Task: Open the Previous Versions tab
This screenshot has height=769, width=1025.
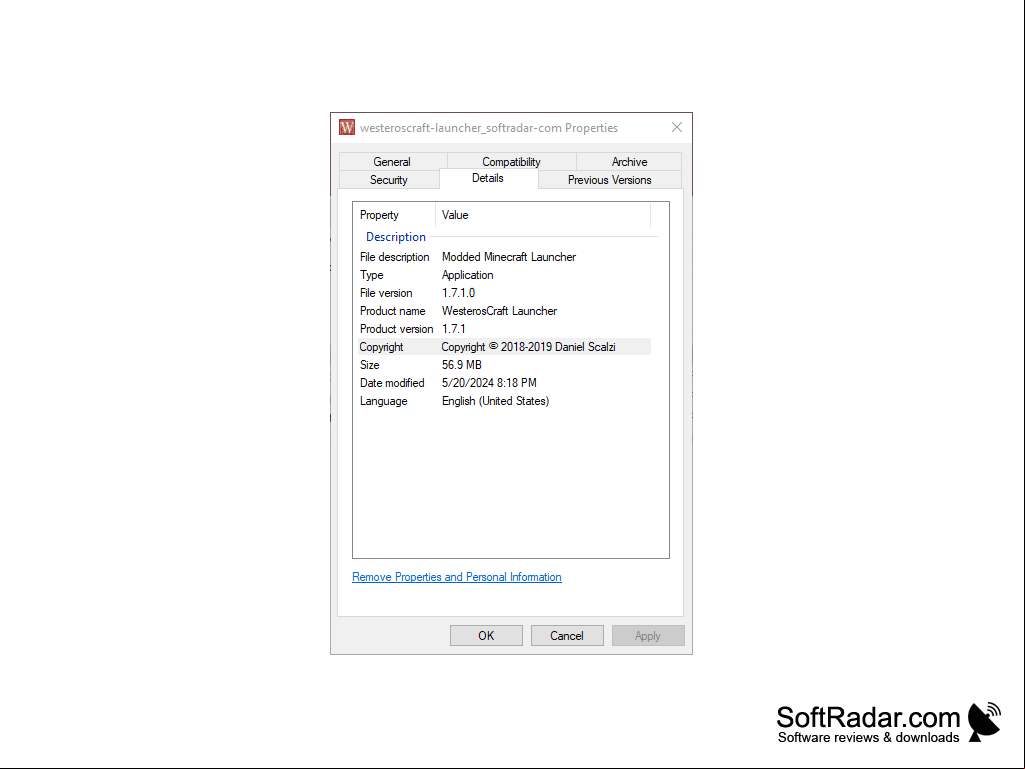Action: click(x=610, y=180)
